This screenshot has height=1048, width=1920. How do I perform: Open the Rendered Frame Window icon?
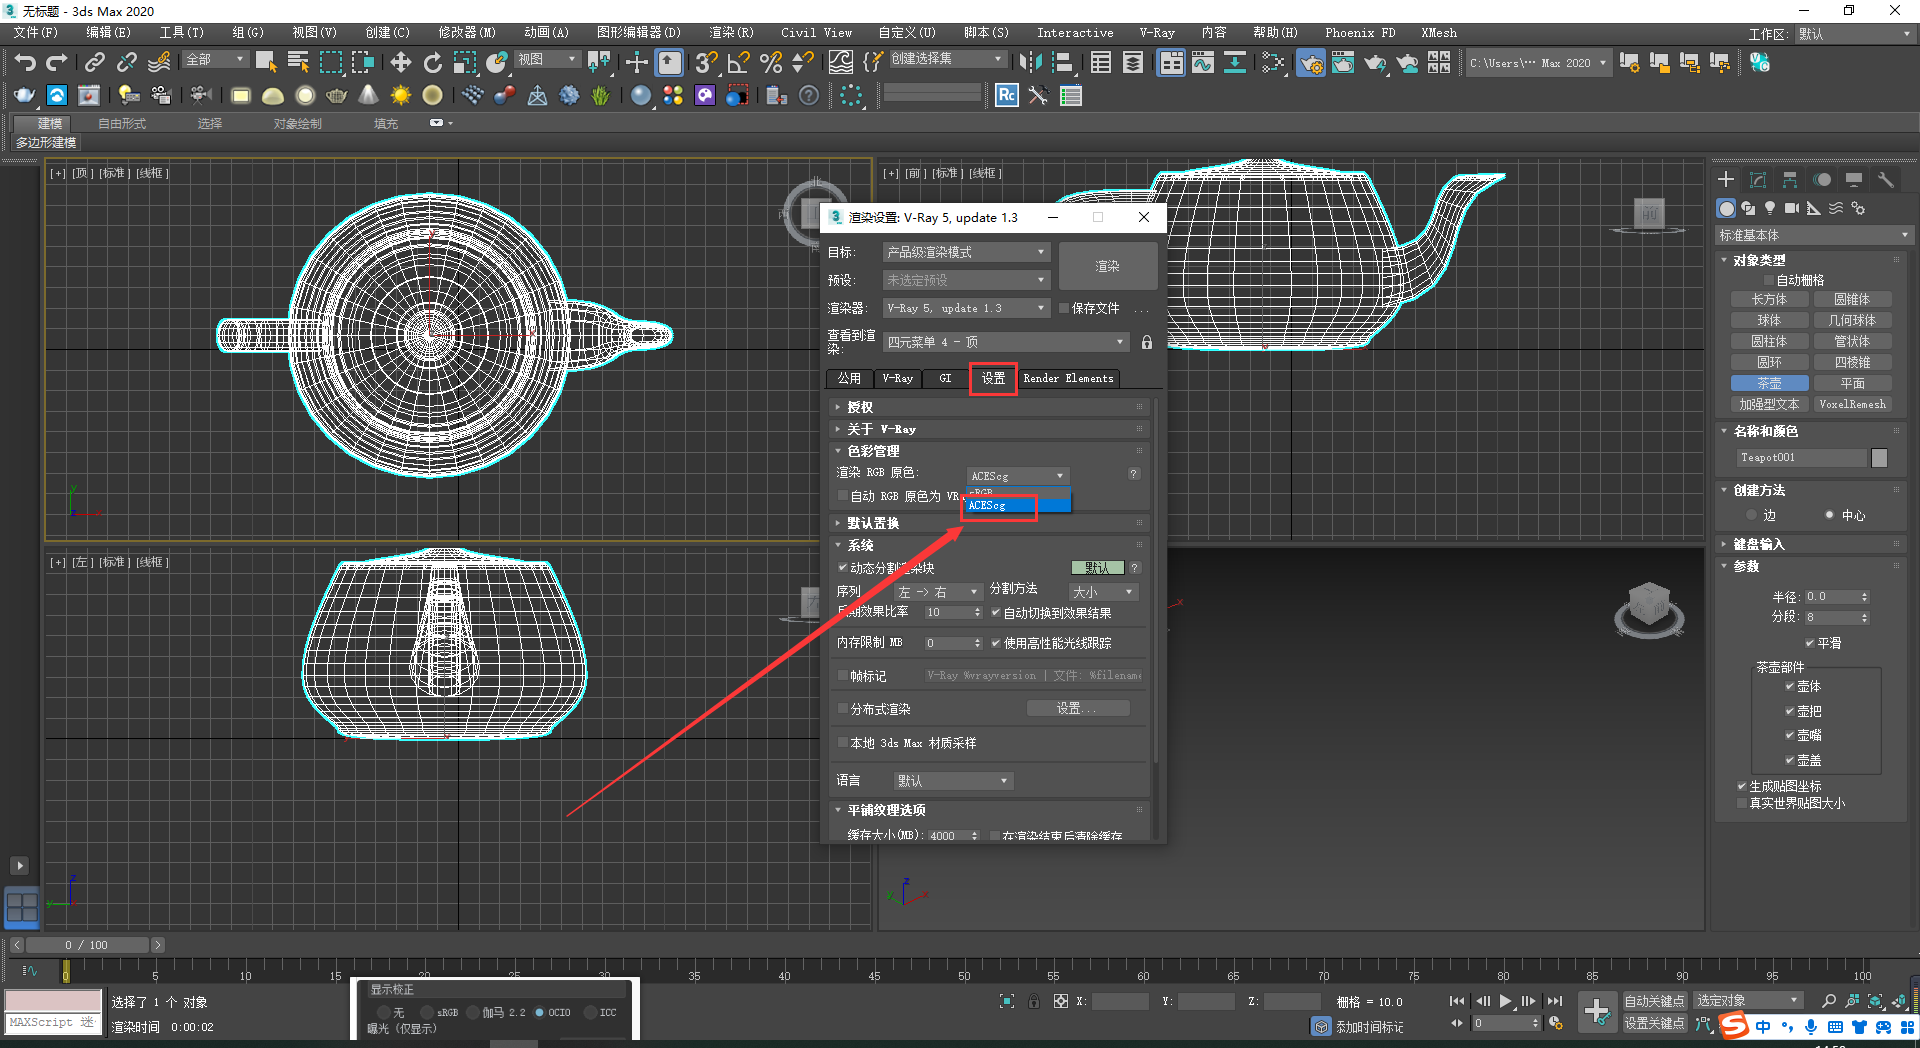click(1343, 63)
